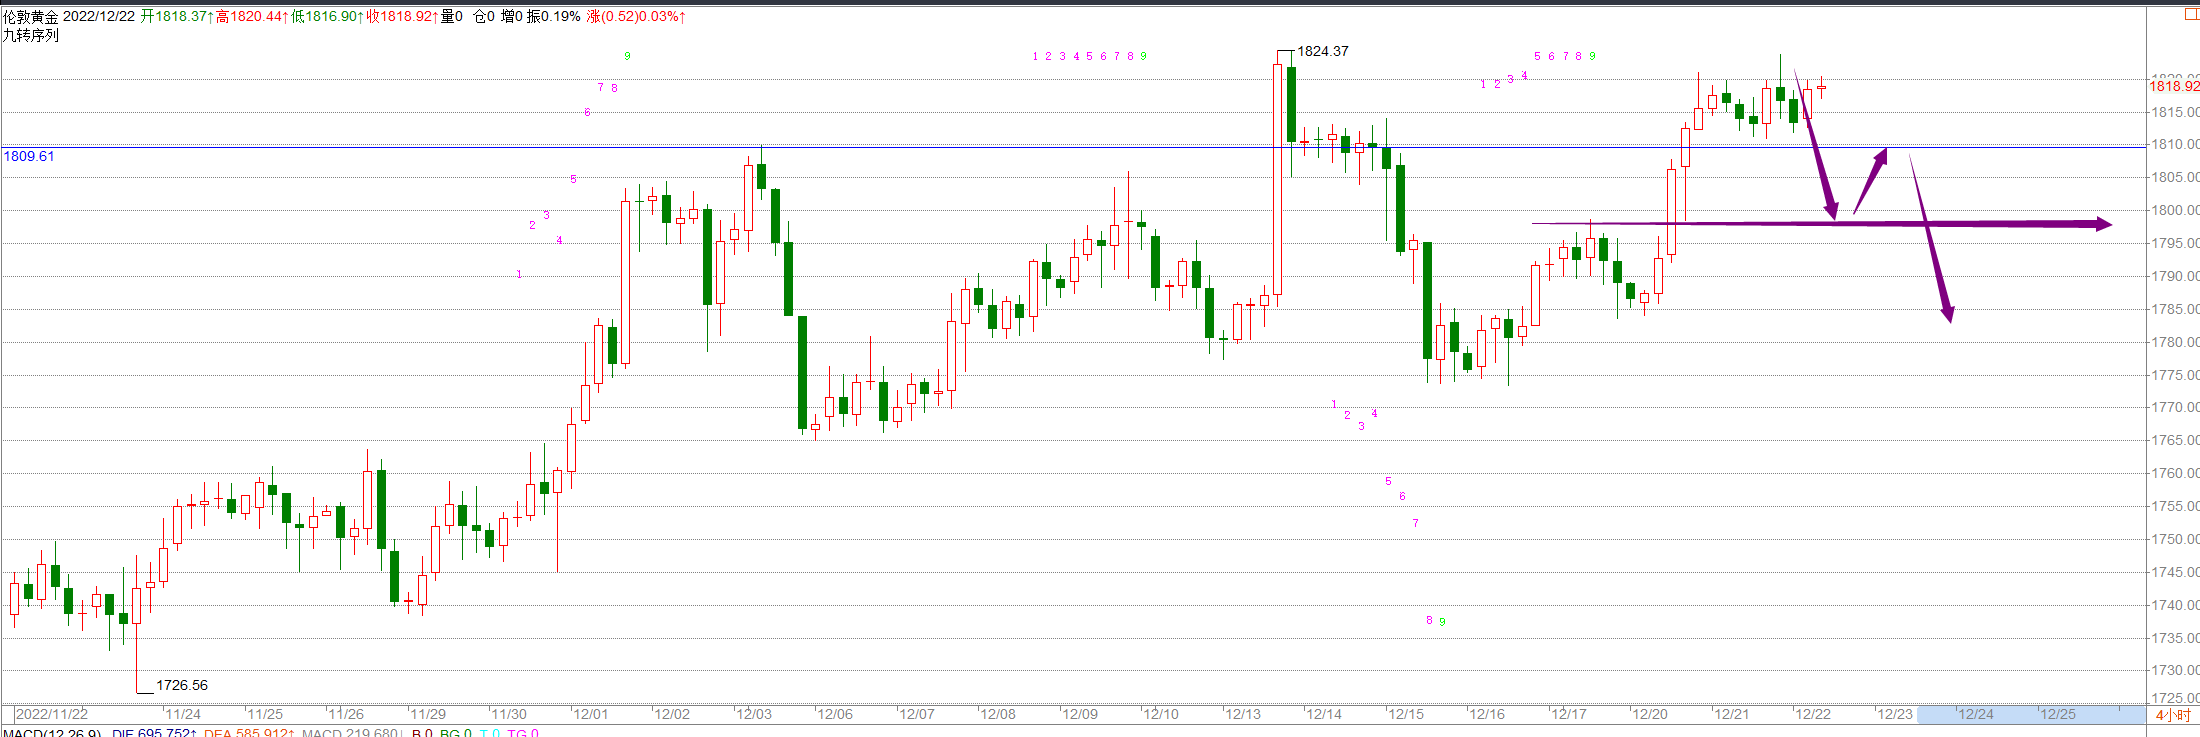Click the 1824.37 high price marker
Viewport: 2200px width, 737px height.
[1322, 51]
